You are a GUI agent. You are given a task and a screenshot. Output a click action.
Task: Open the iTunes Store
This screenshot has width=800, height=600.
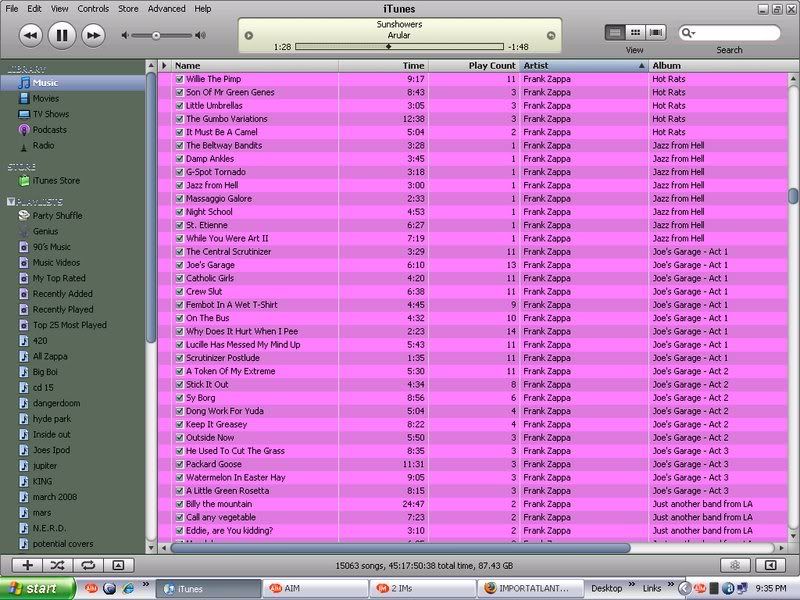pyautogui.click(x=56, y=181)
